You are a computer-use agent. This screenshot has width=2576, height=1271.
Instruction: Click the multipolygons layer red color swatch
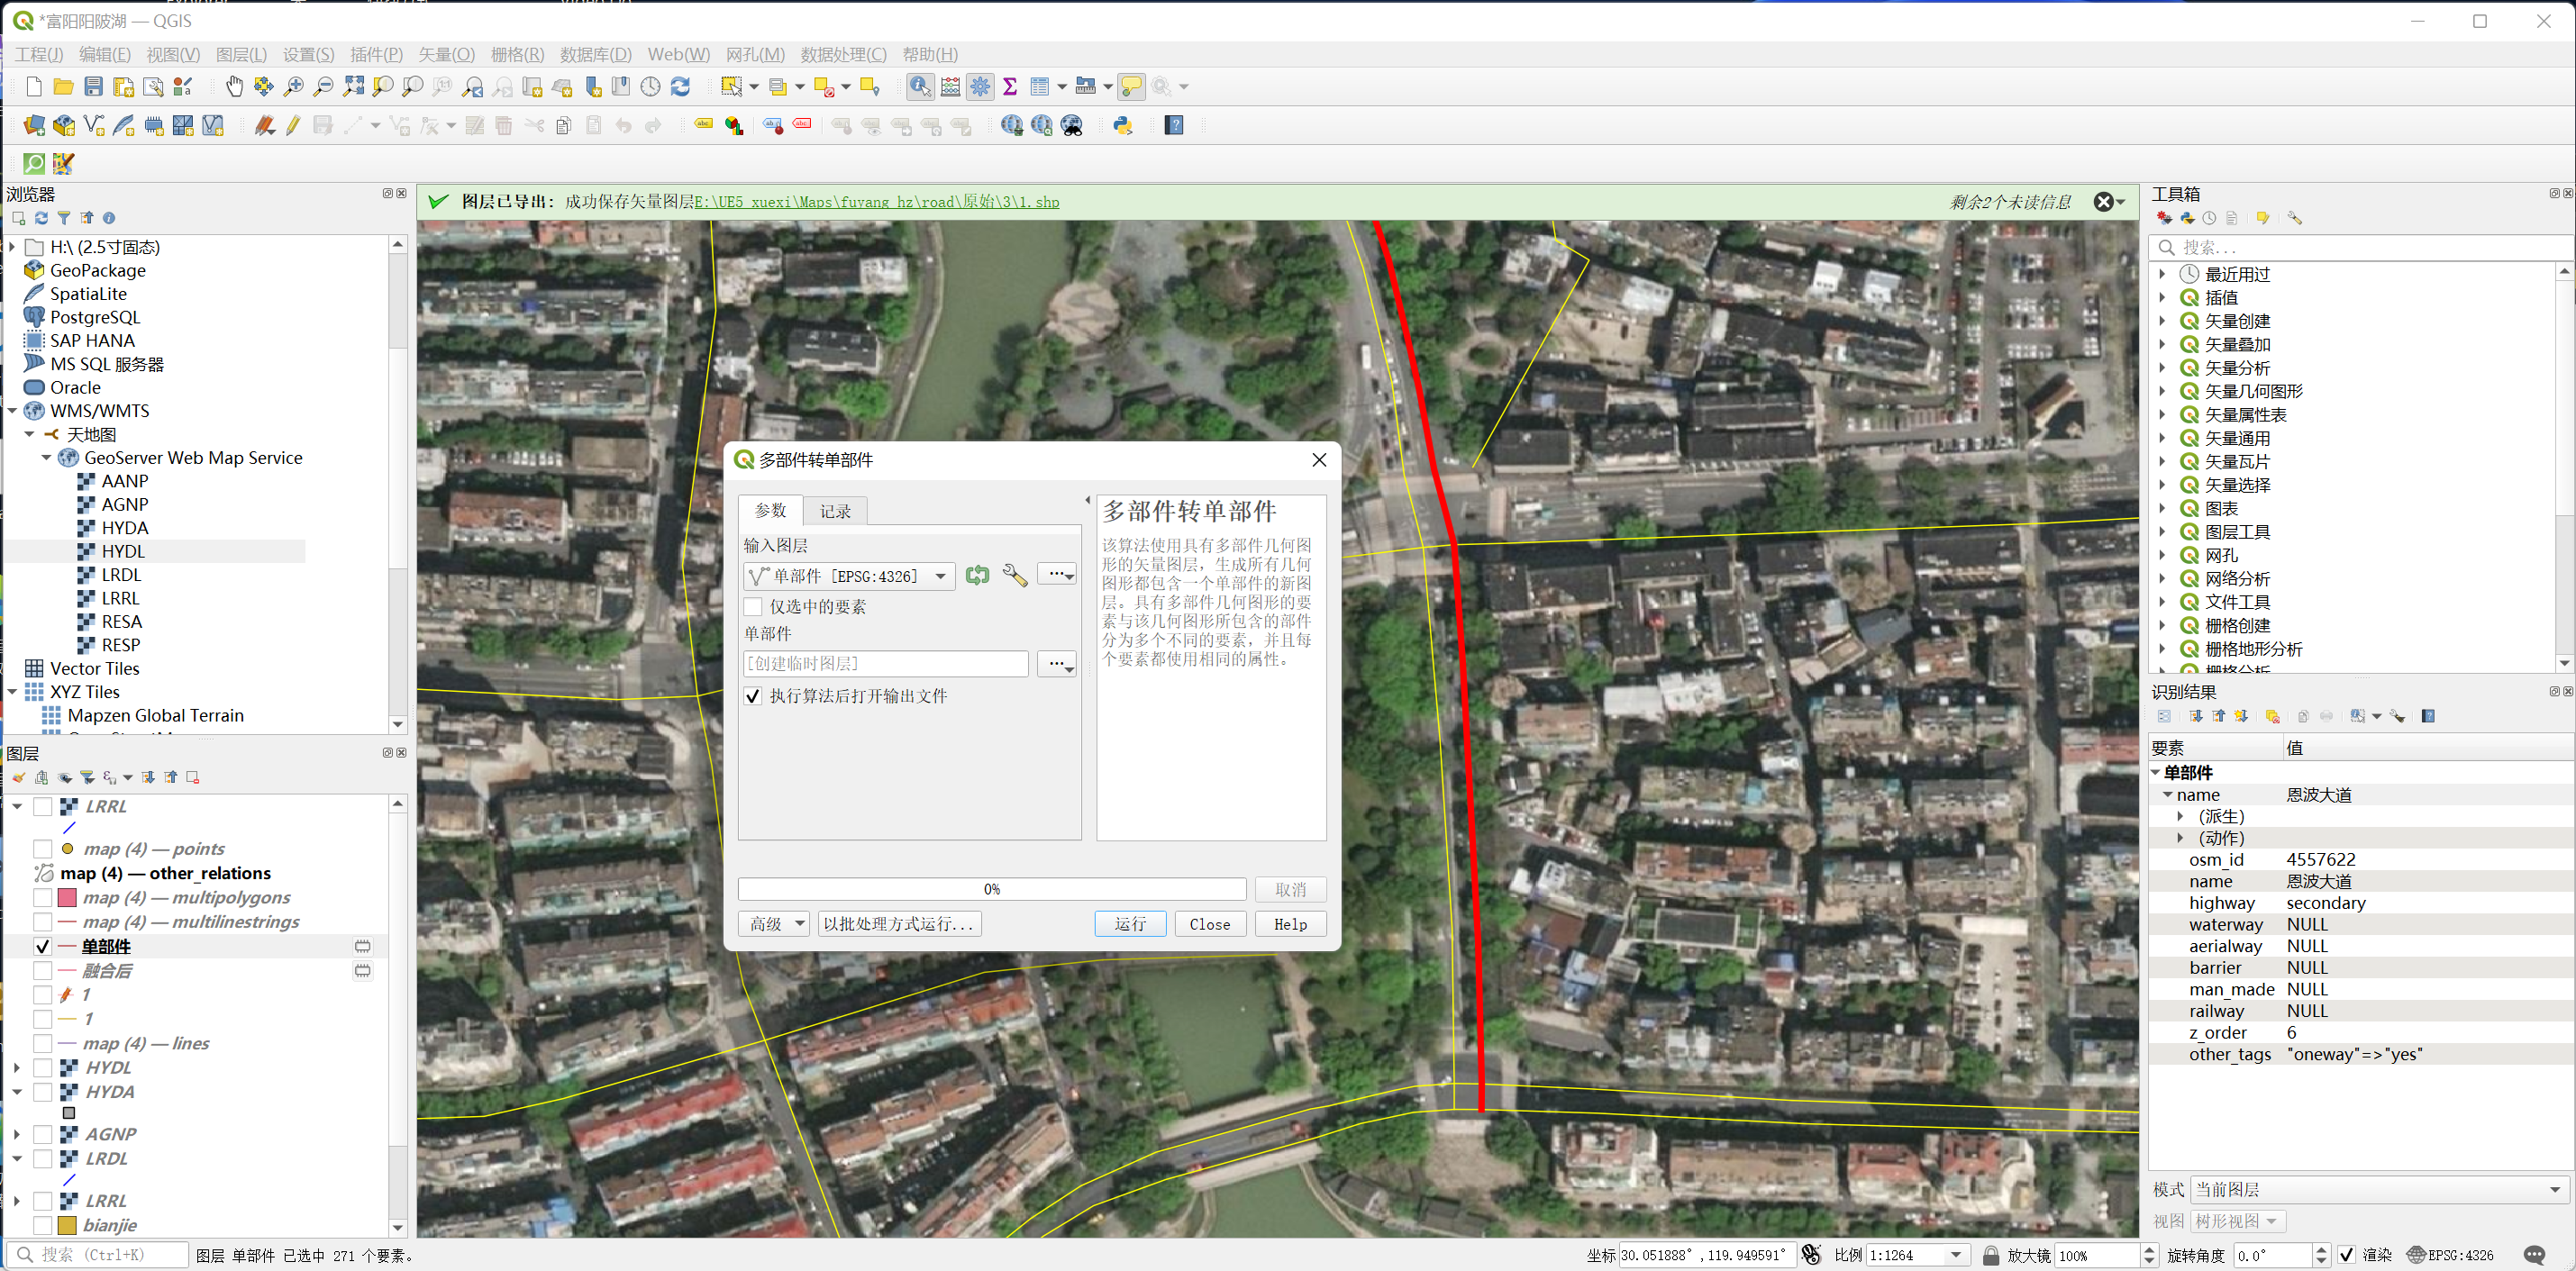[68, 898]
